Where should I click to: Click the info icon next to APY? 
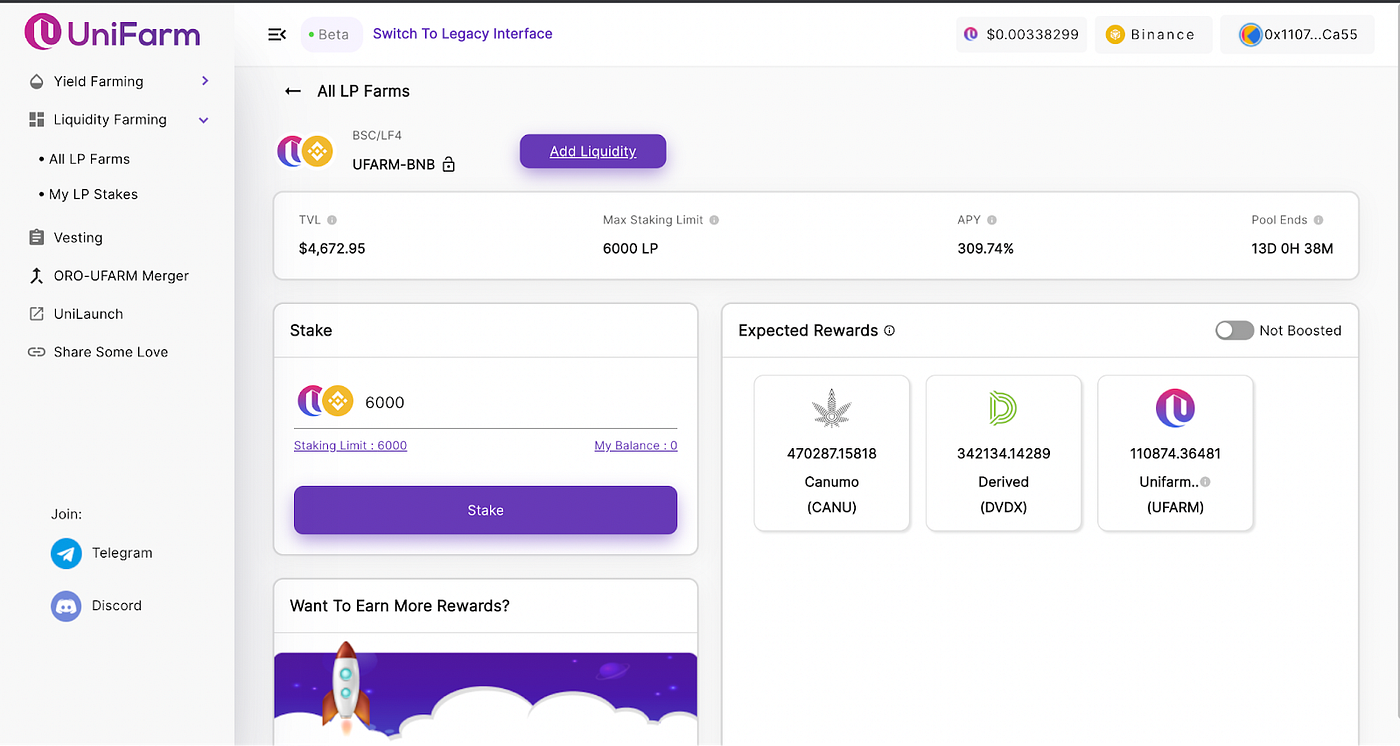(992, 220)
